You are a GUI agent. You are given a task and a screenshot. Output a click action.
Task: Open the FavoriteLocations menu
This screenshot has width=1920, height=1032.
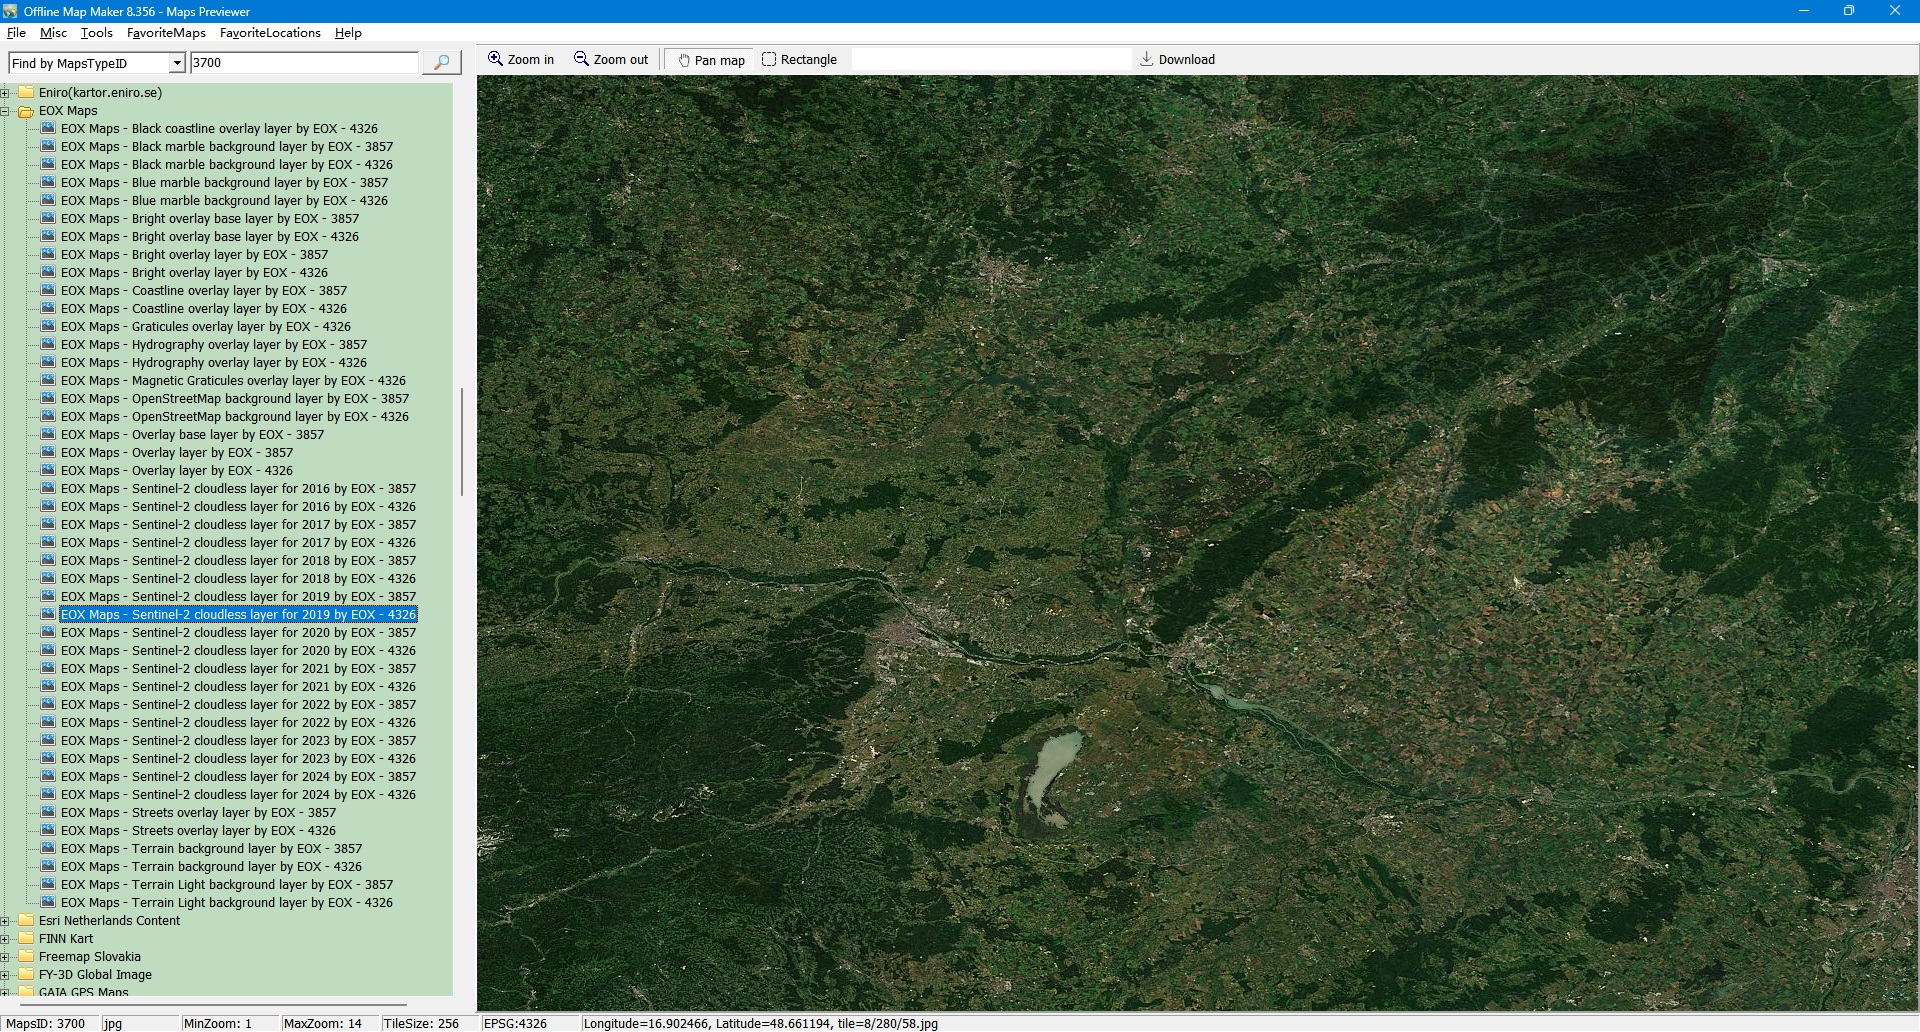coord(270,33)
